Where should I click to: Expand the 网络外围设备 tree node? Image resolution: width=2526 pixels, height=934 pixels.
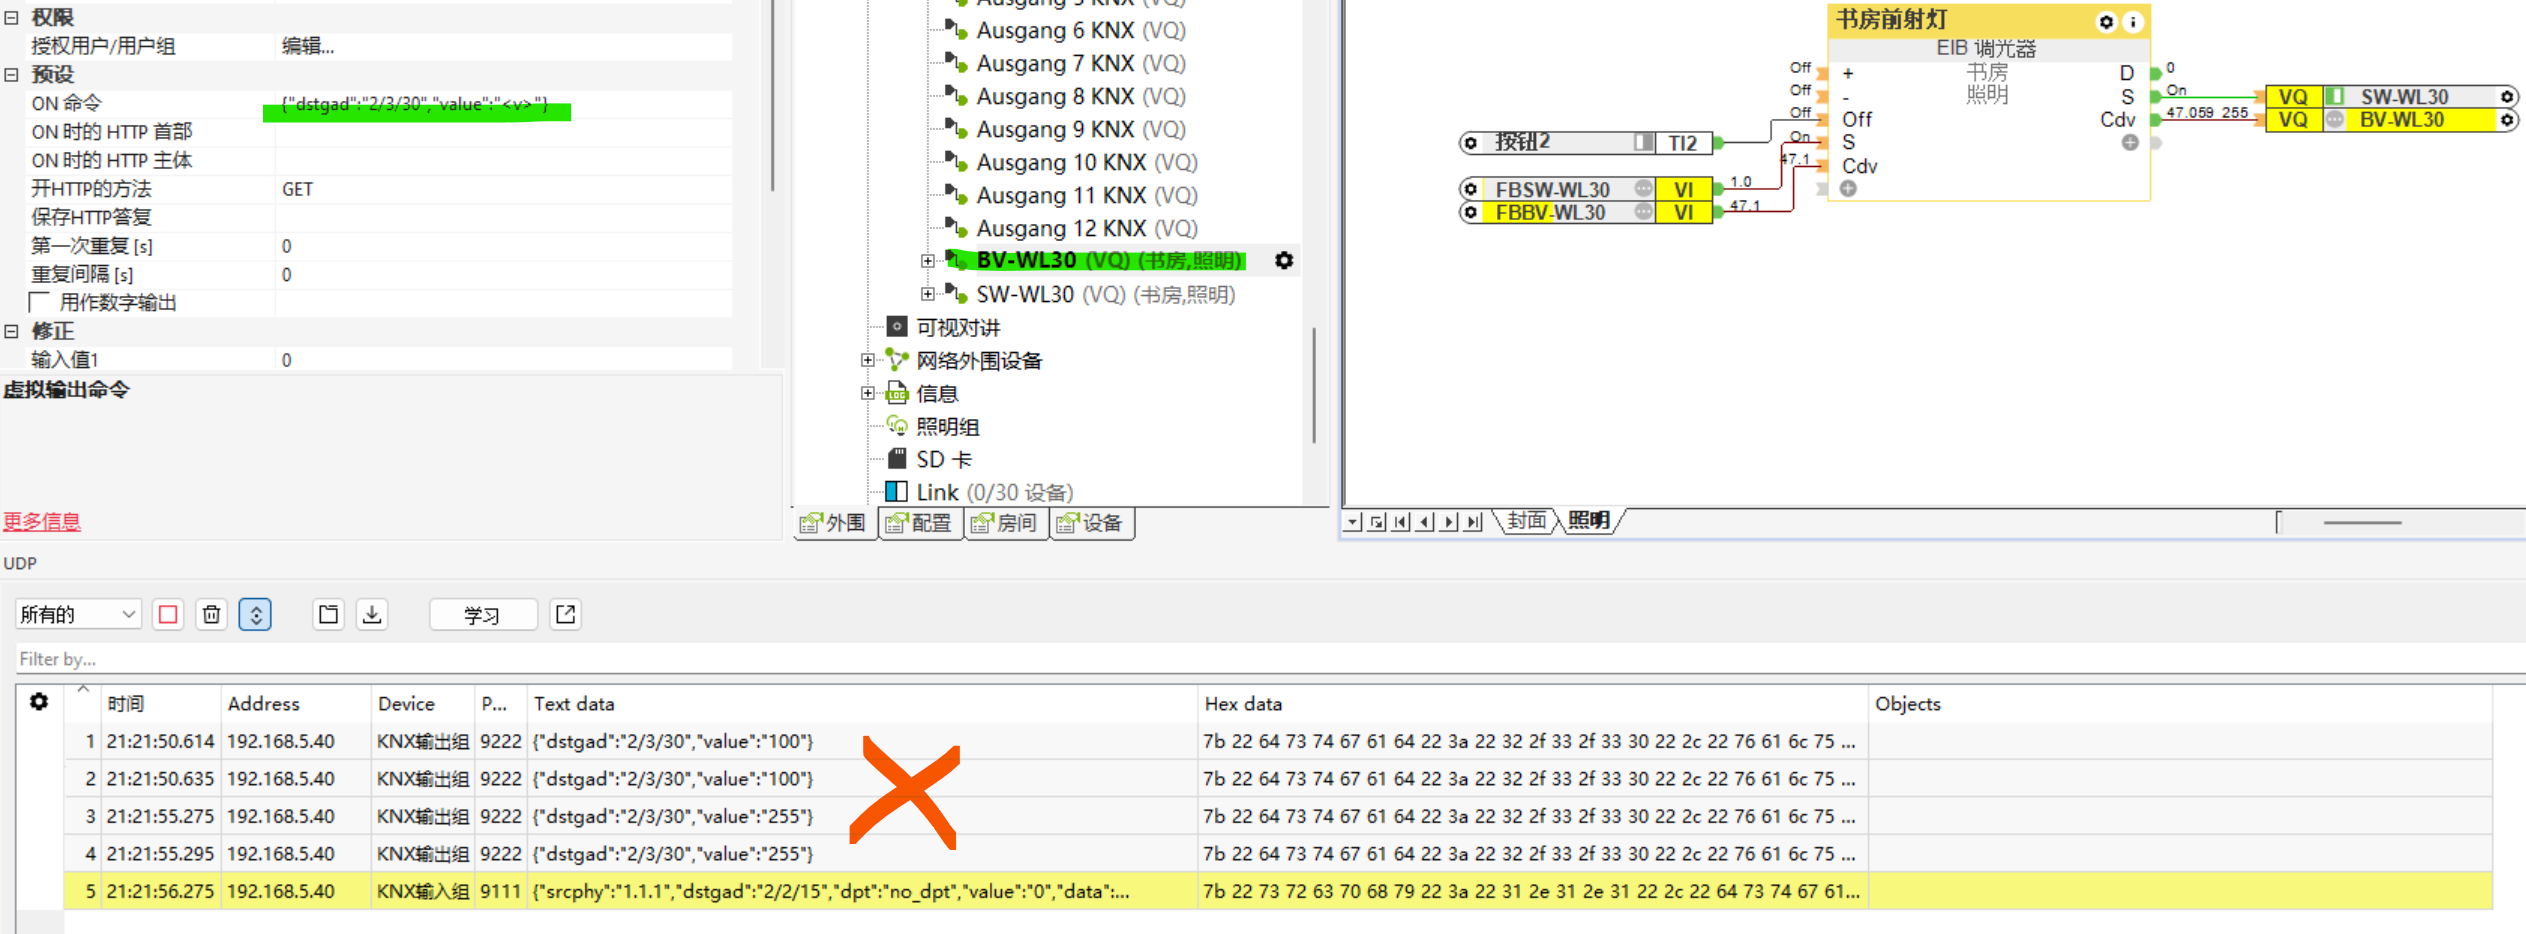[868, 360]
